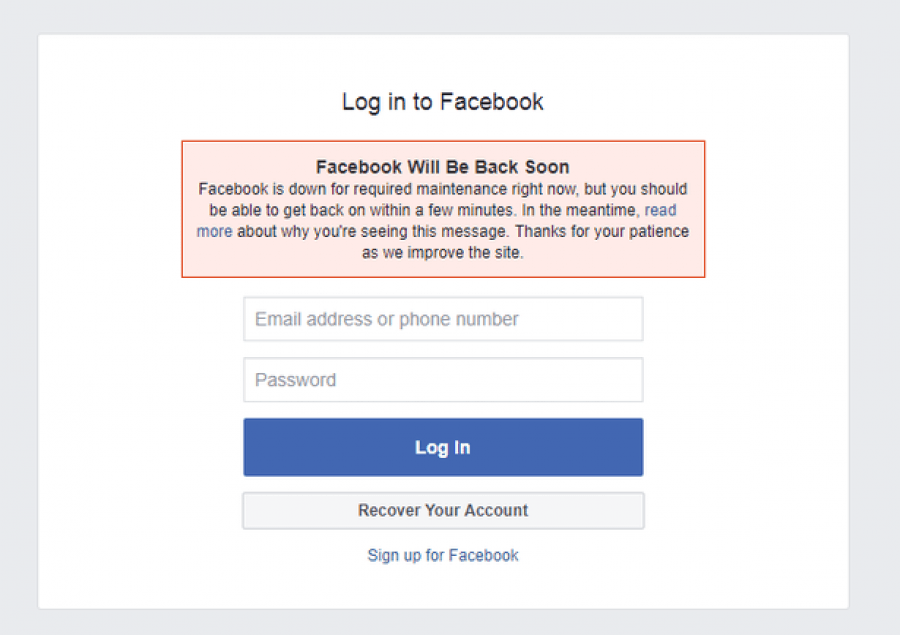Click the 'Facebook Will Be Back Soon' title

click(x=443, y=167)
